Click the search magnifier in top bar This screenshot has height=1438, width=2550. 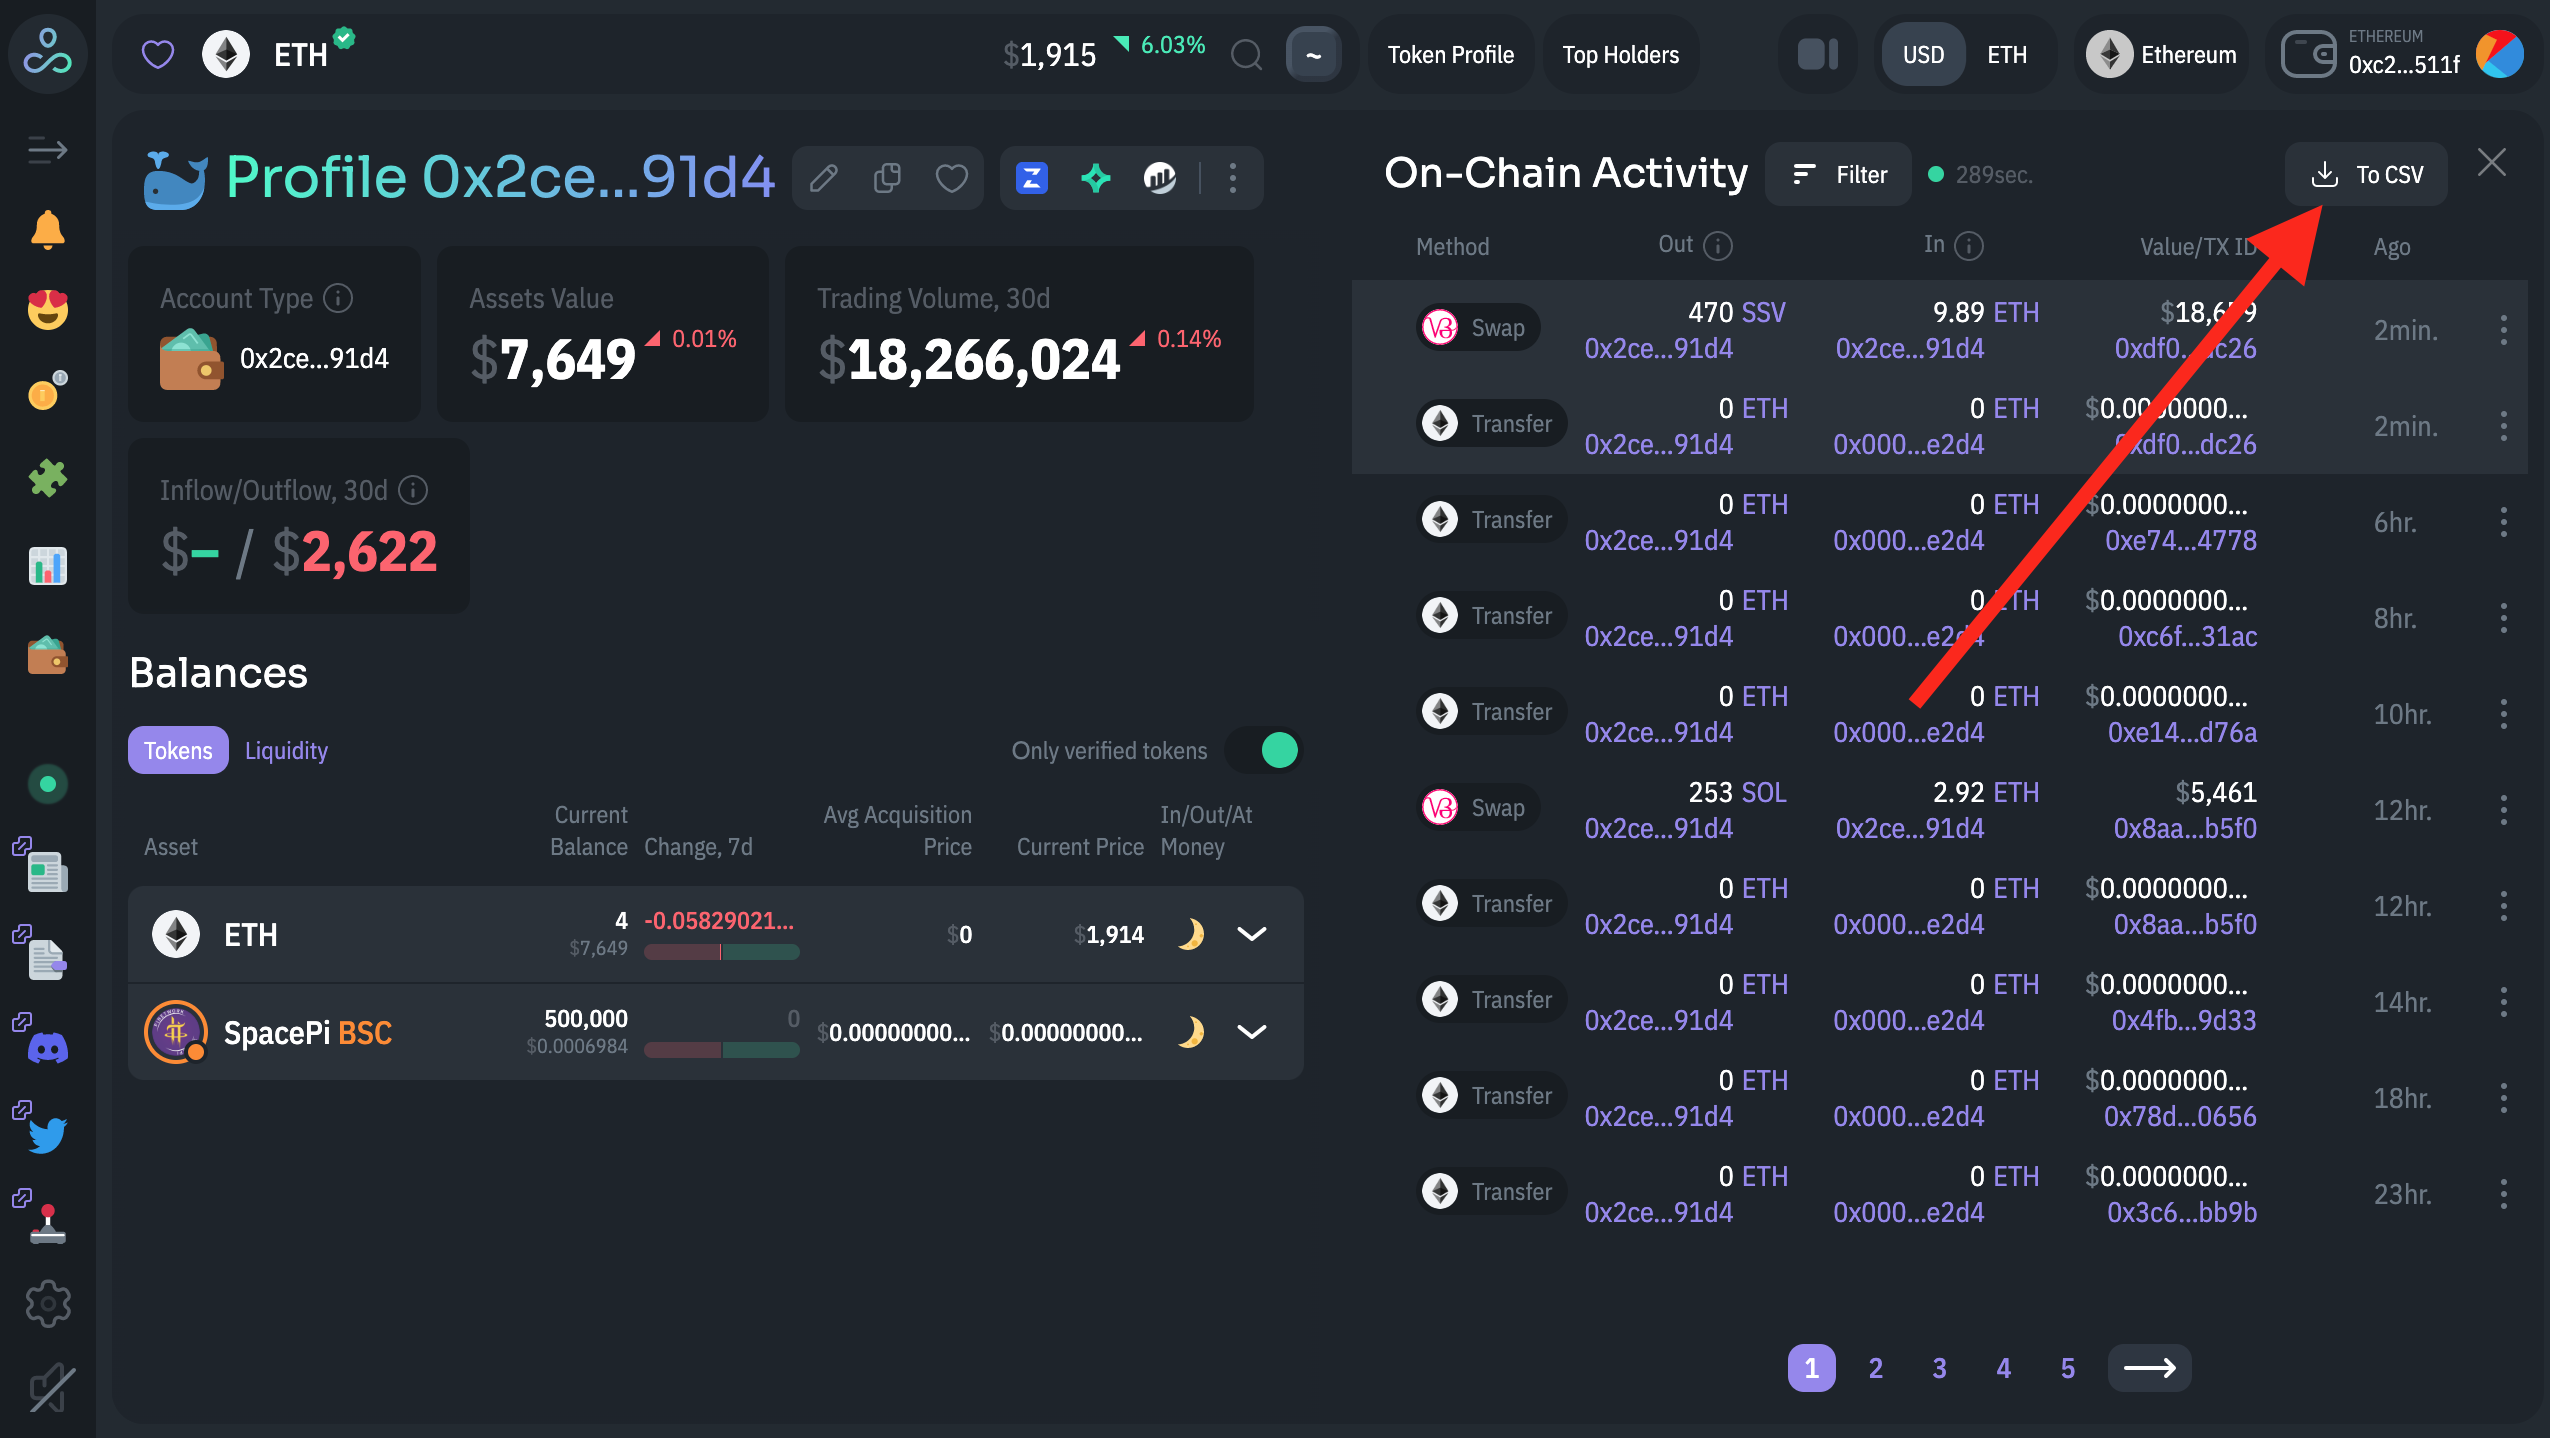point(1246,55)
